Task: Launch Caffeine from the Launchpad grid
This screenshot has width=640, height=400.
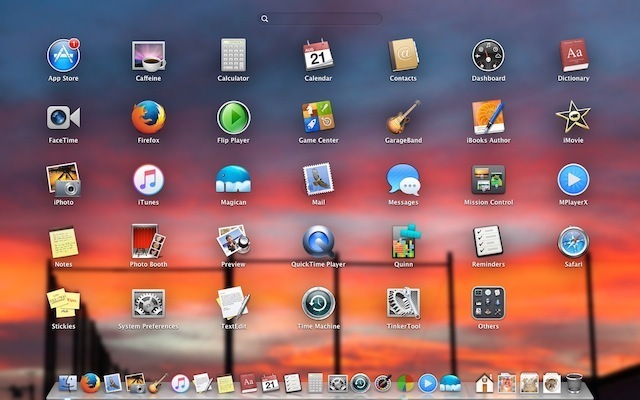Action: [x=148, y=56]
